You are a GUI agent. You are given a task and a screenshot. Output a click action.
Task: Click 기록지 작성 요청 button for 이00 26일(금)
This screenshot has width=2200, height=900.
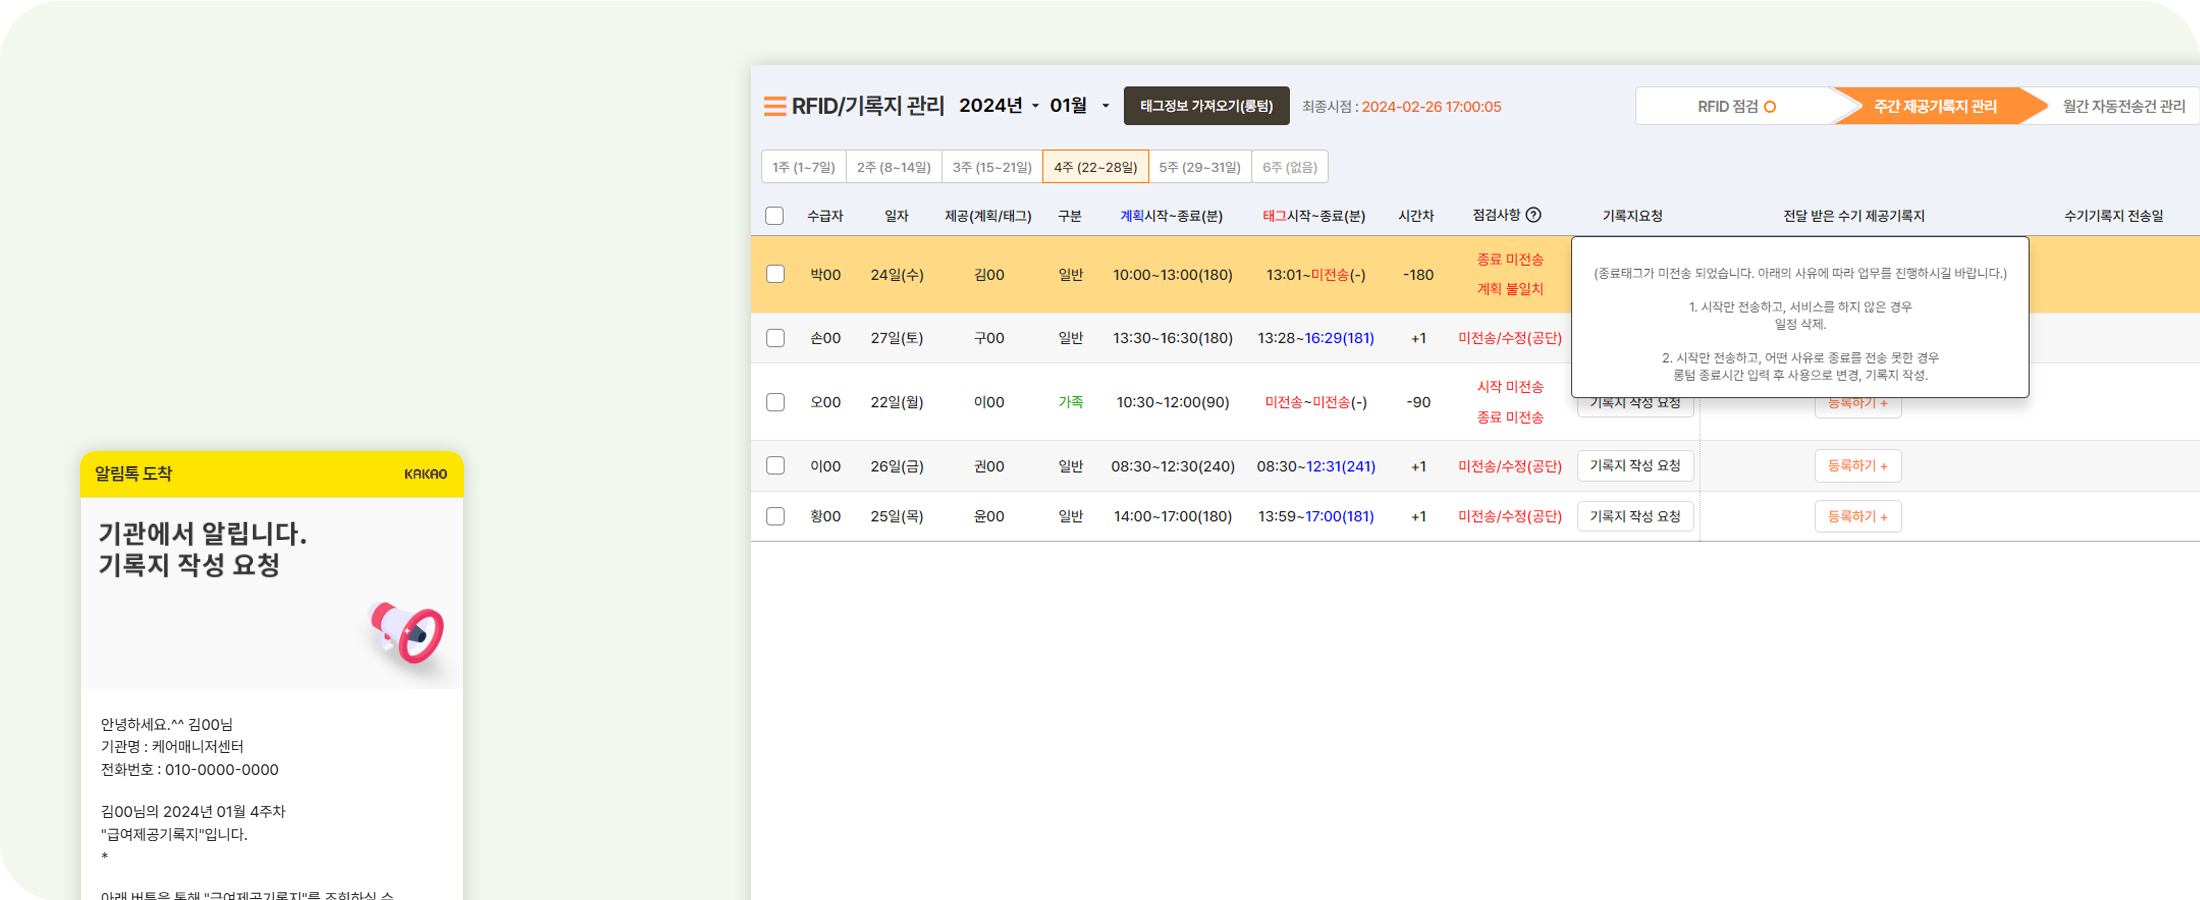pyautogui.click(x=1635, y=466)
